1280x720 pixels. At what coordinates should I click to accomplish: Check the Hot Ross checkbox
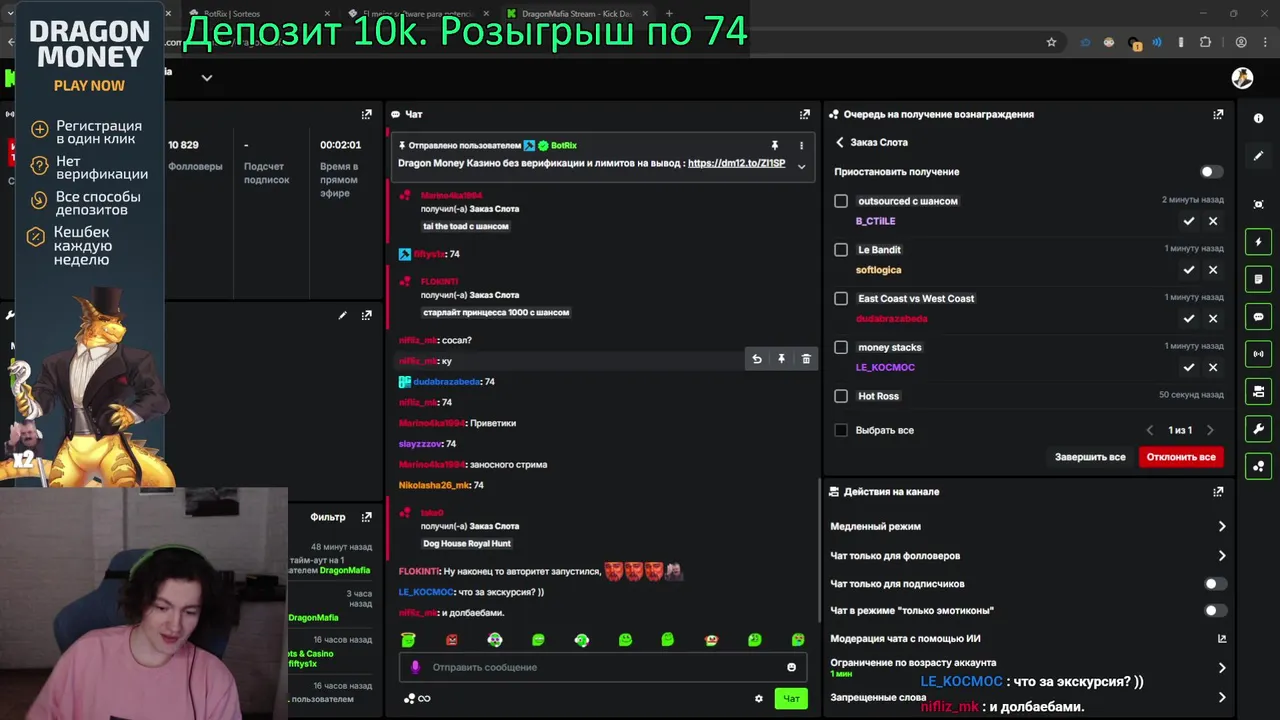point(841,396)
